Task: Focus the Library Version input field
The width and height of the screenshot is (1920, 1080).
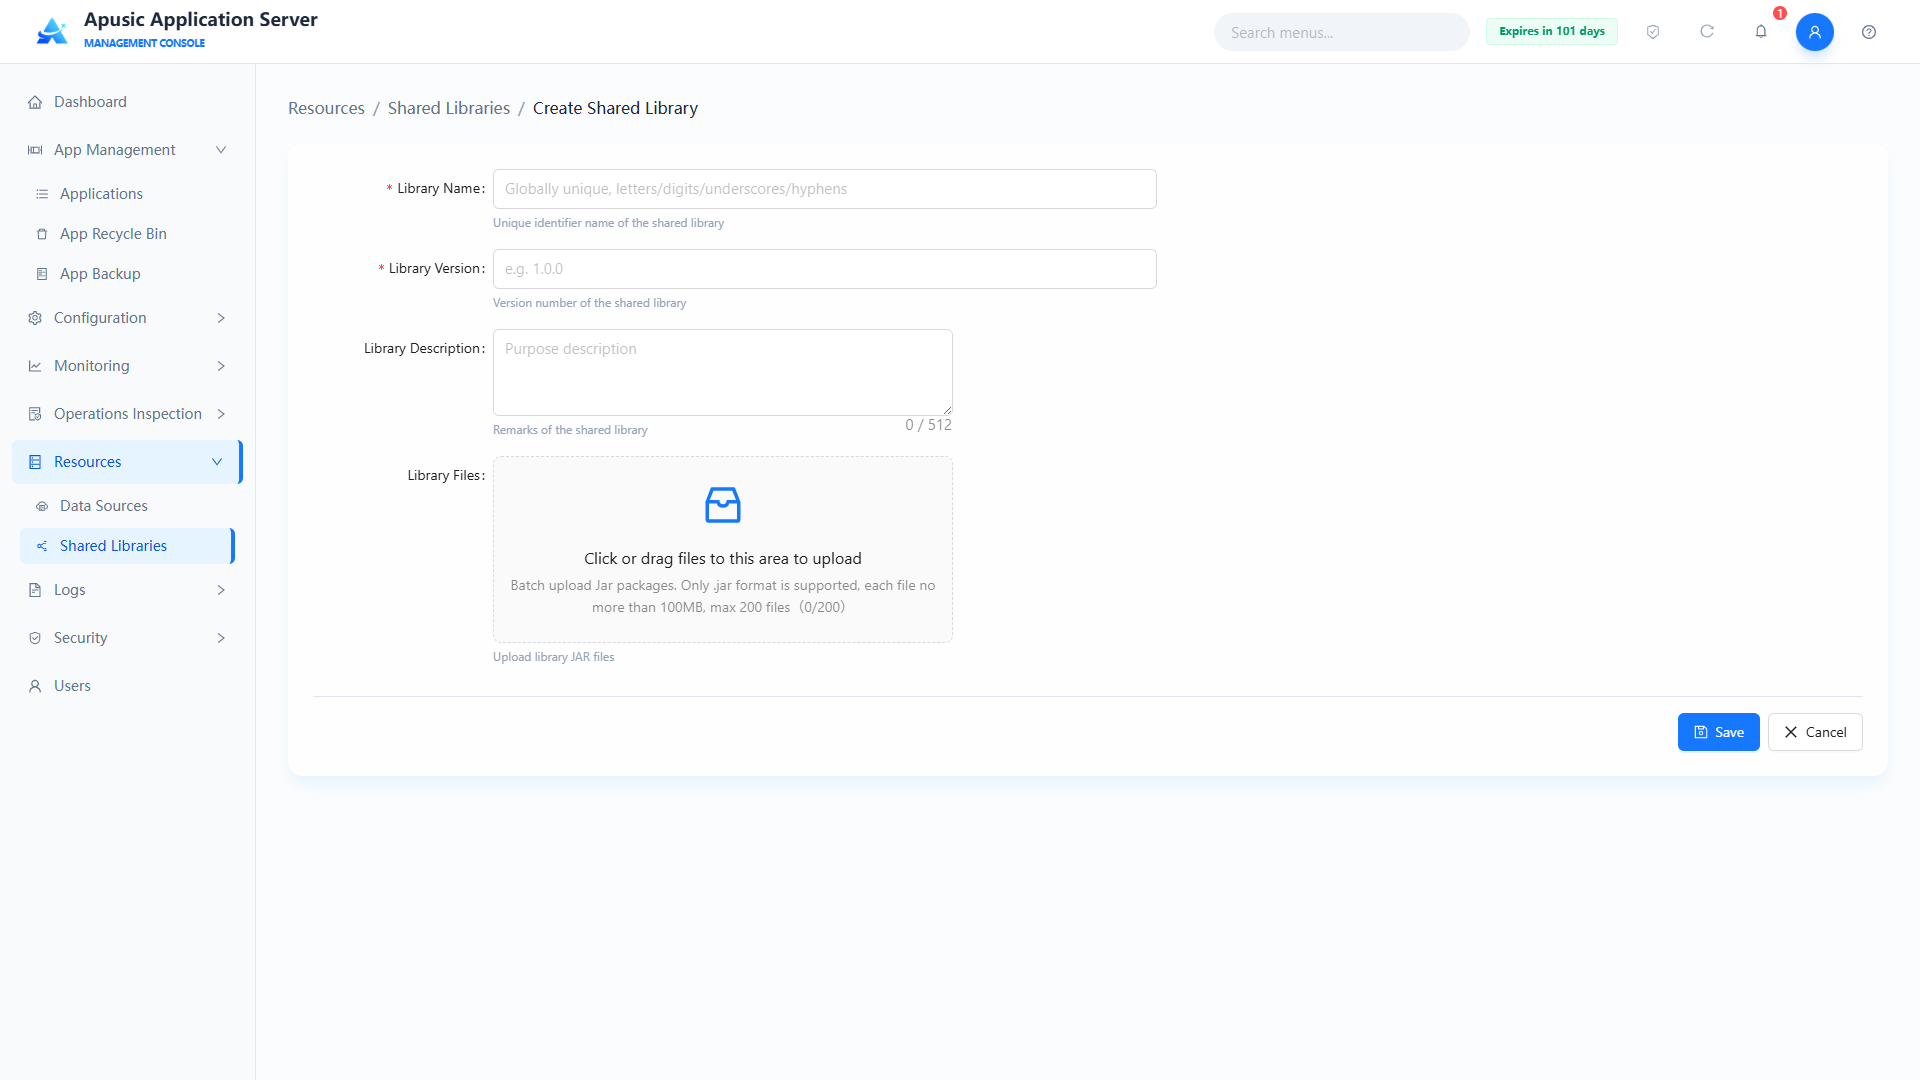Action: pos(825,269)
